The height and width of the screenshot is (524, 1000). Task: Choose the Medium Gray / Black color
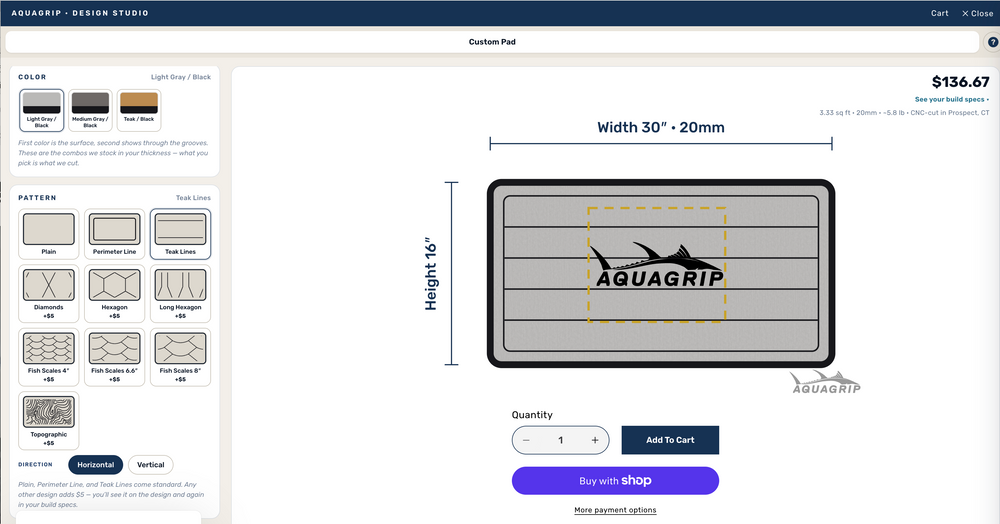click(90, 110)
